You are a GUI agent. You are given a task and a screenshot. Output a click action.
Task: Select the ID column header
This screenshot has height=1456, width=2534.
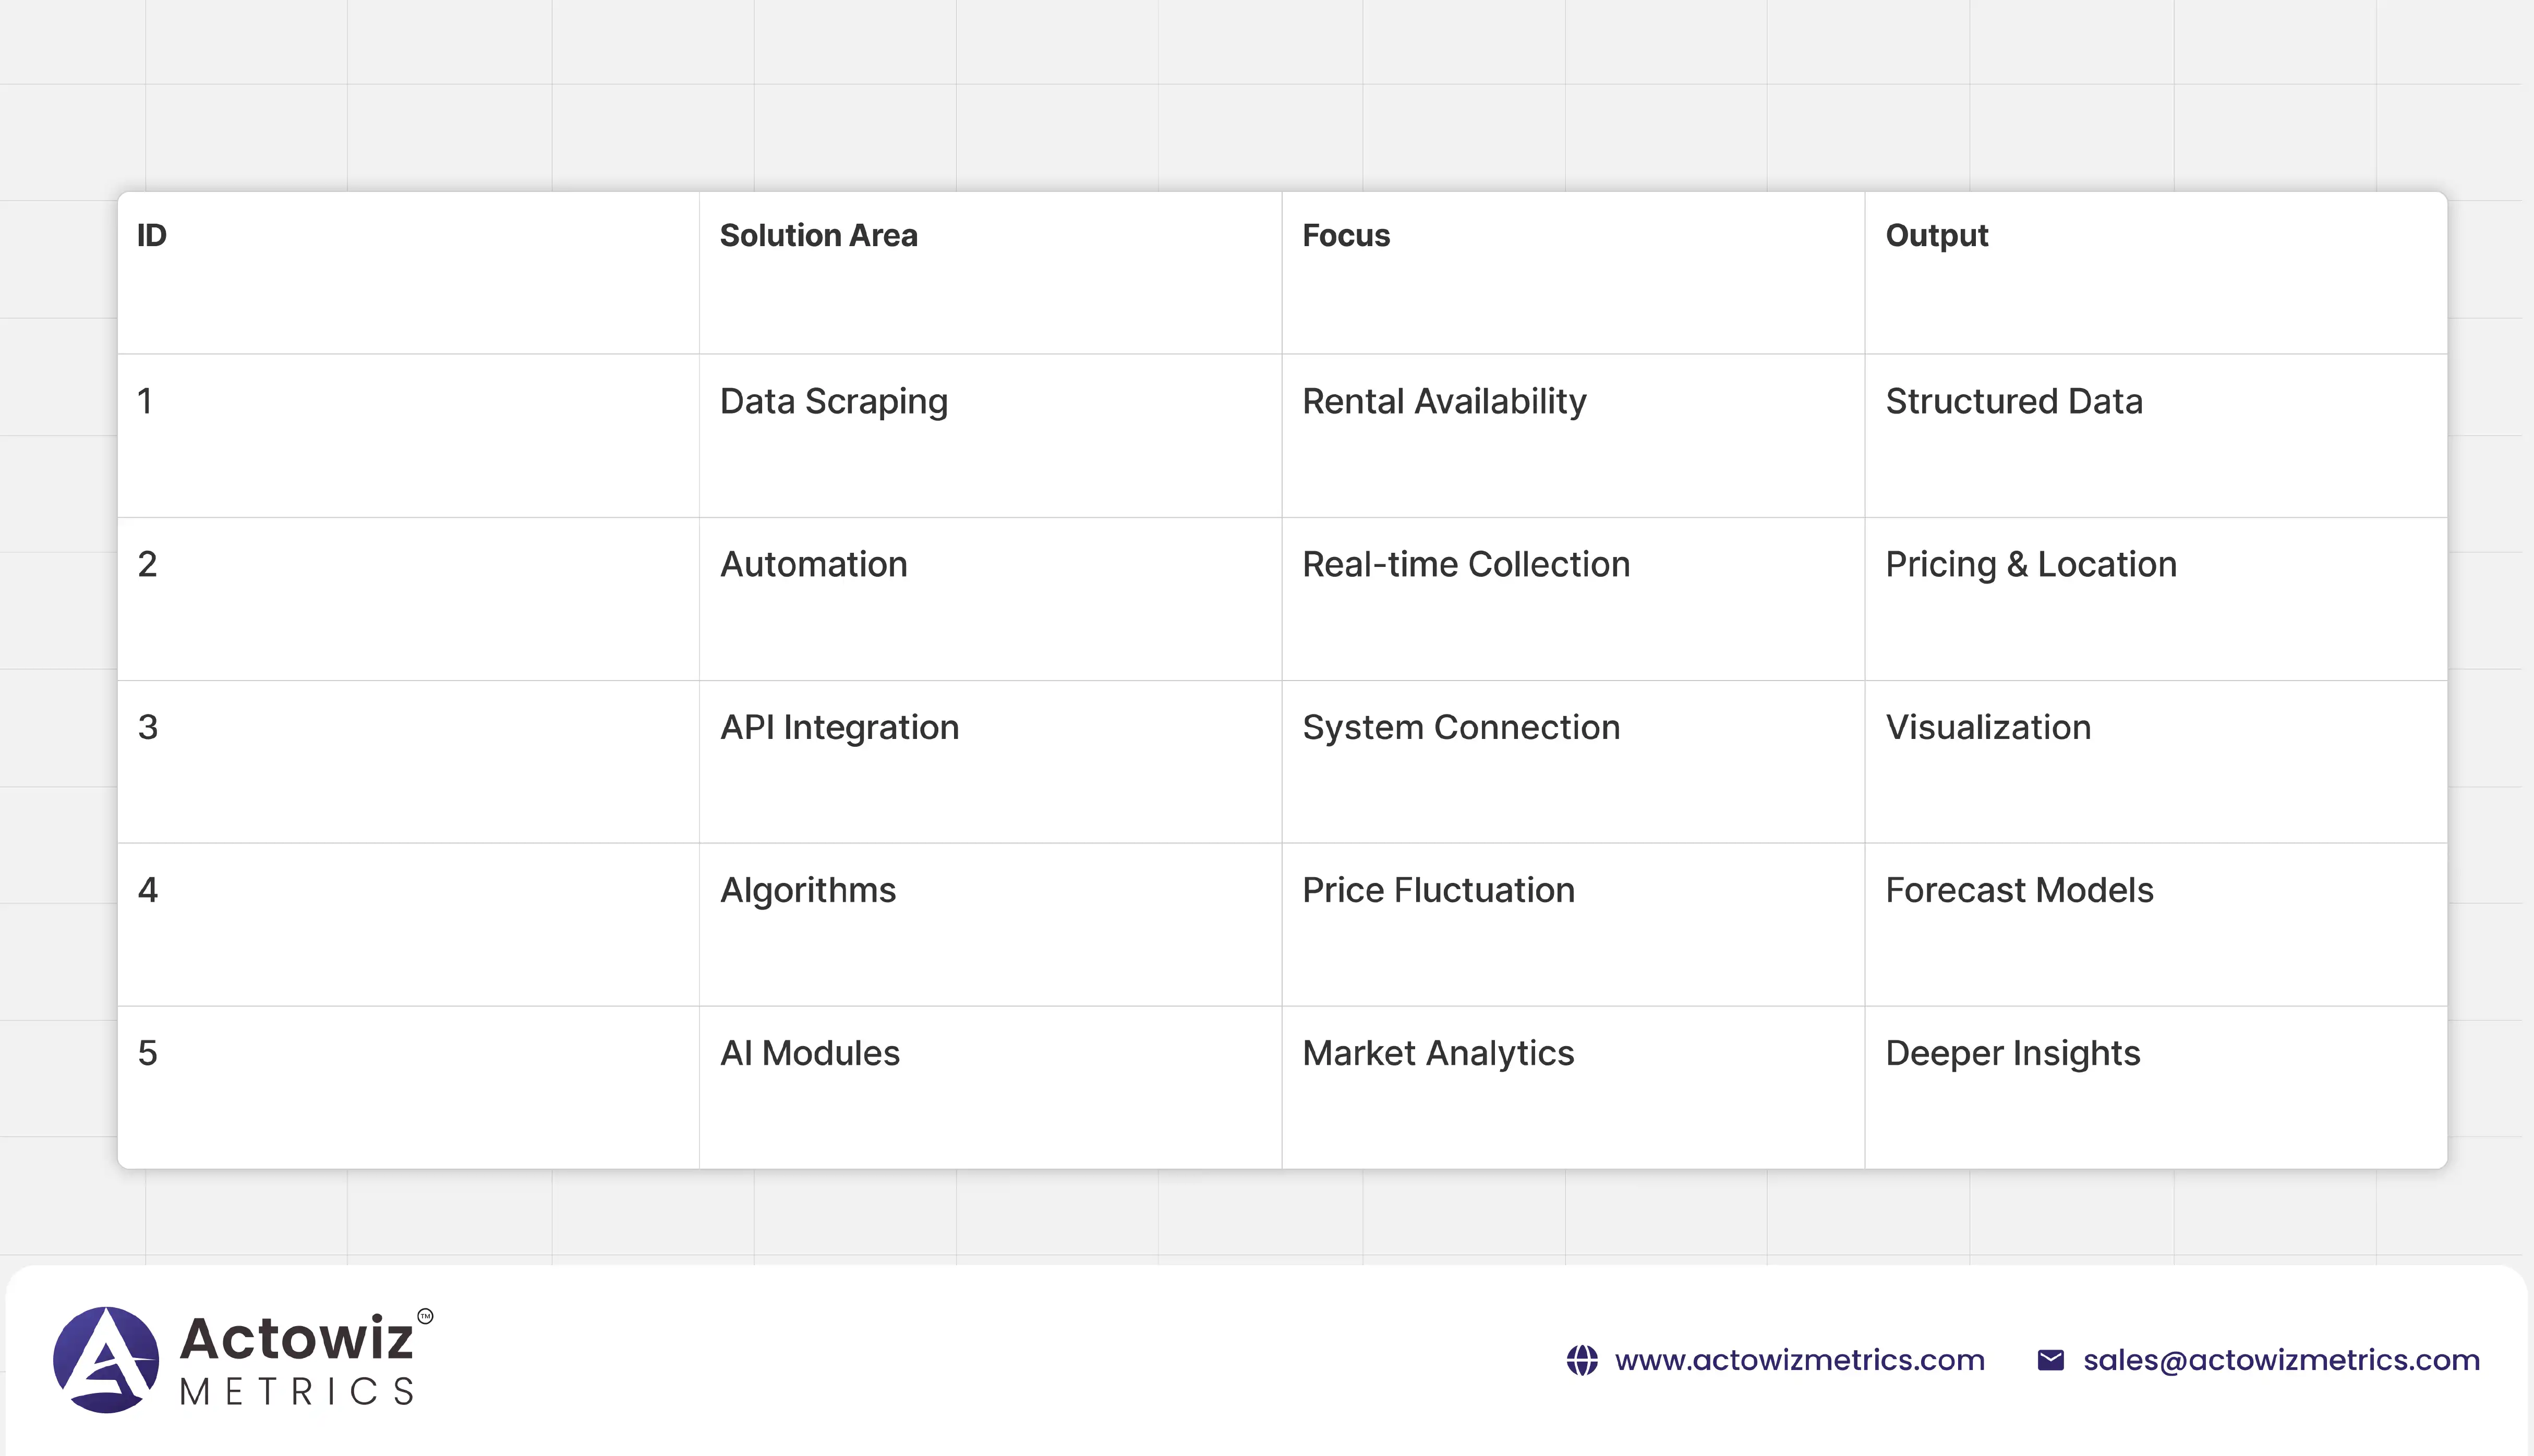152,236
